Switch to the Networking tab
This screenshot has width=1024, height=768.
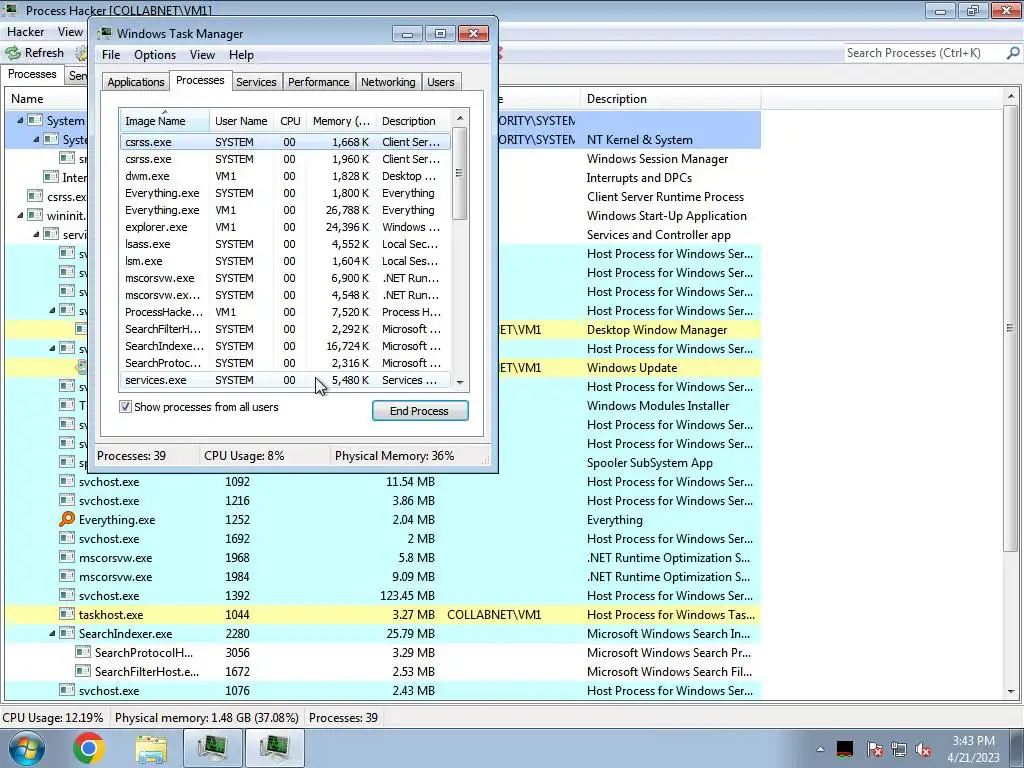pos(388,82)
